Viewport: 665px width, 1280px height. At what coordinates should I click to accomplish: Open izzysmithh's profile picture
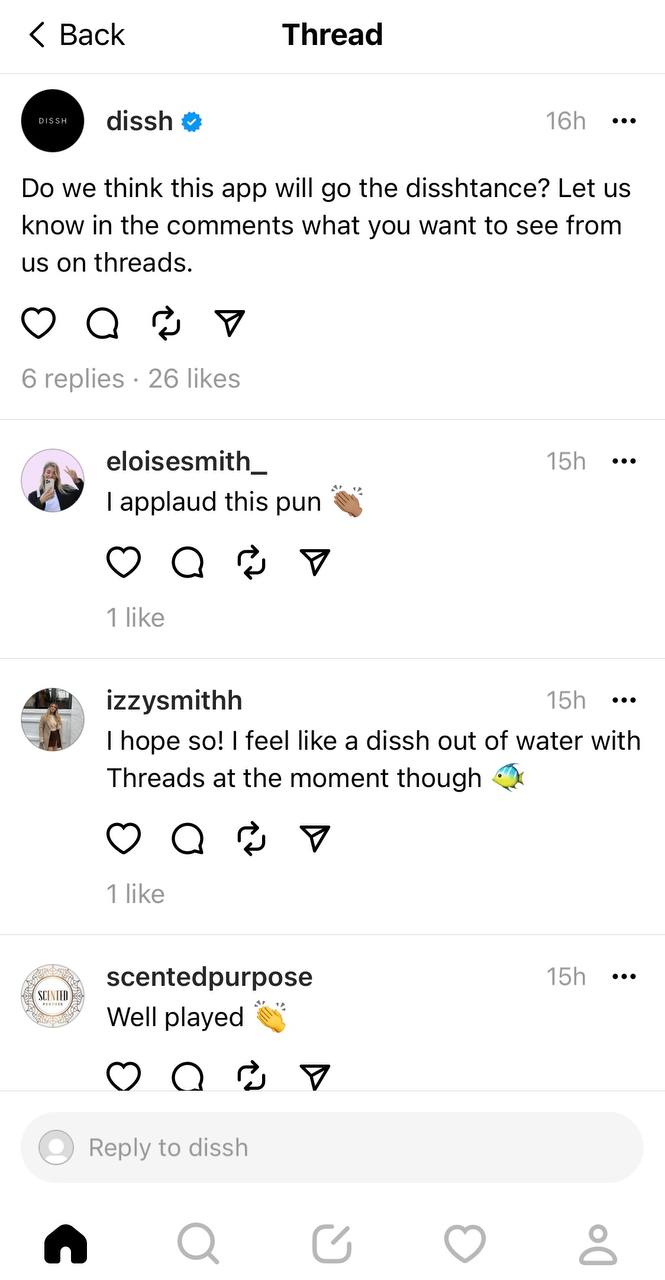[52, 719]
